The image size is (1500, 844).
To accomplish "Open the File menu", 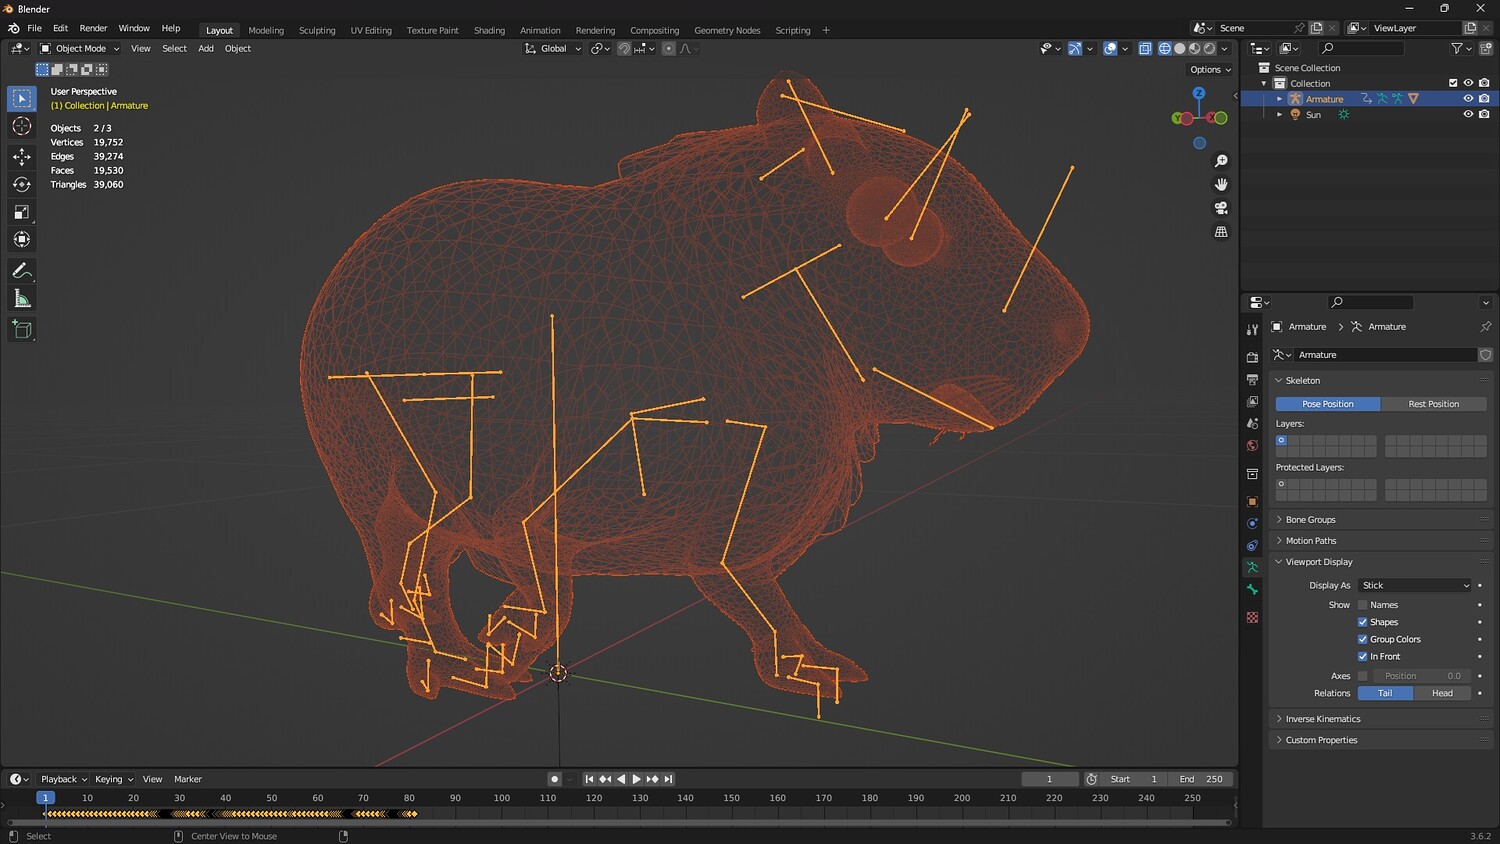I will pyautogui.click(x=34, y=28).
